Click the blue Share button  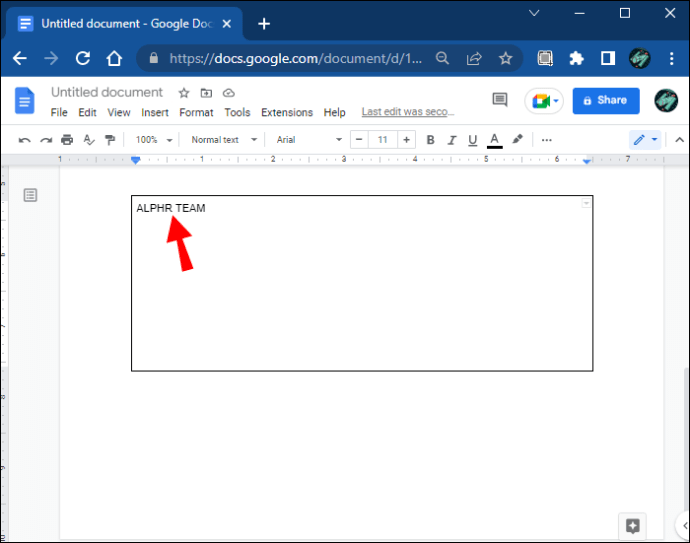pyautogui.click(x=606, y=100)
